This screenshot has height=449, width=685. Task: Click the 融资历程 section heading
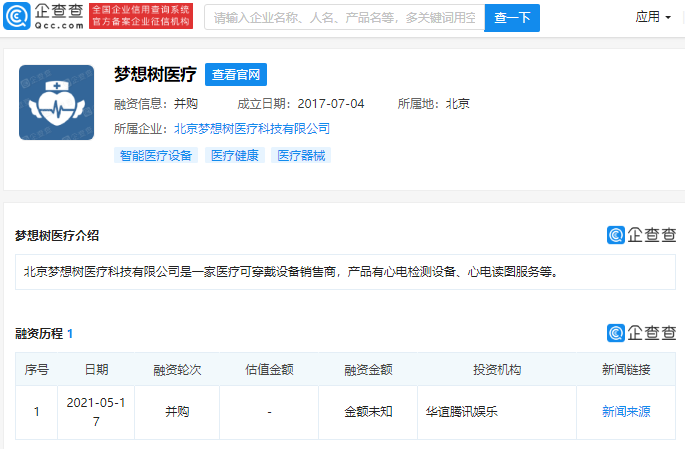39,333
